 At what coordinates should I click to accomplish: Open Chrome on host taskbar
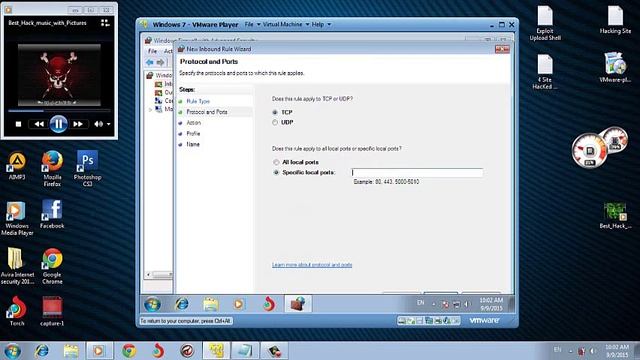coord(129,351)
